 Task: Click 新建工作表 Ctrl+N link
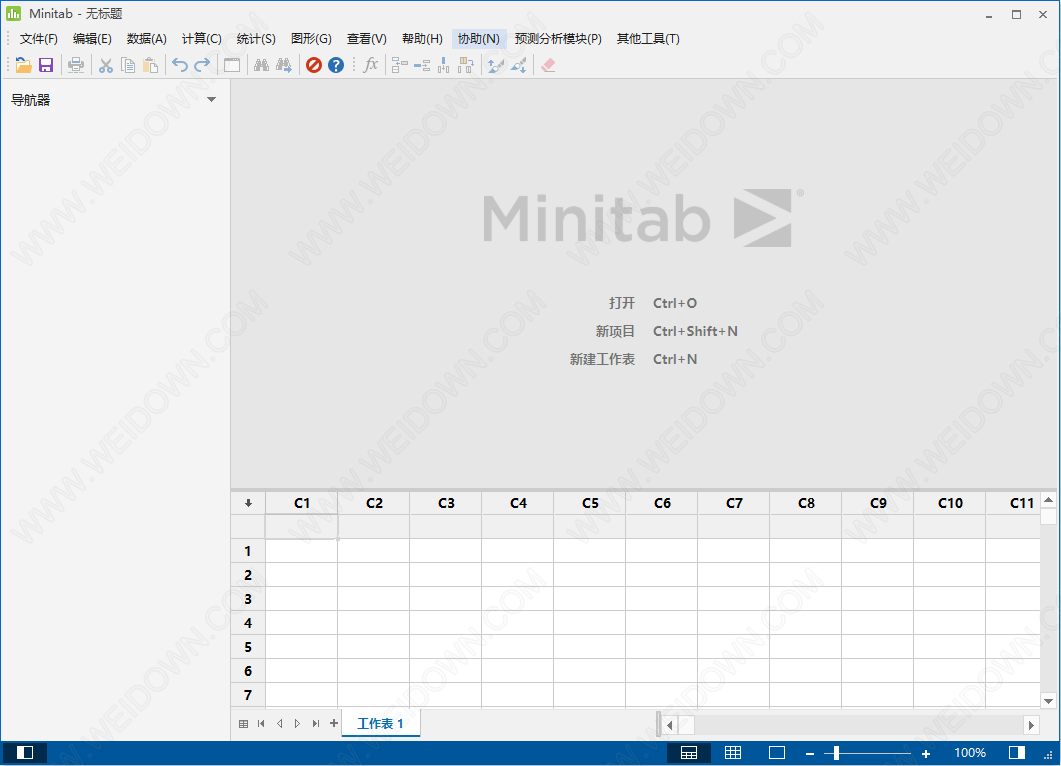[633, 359]
